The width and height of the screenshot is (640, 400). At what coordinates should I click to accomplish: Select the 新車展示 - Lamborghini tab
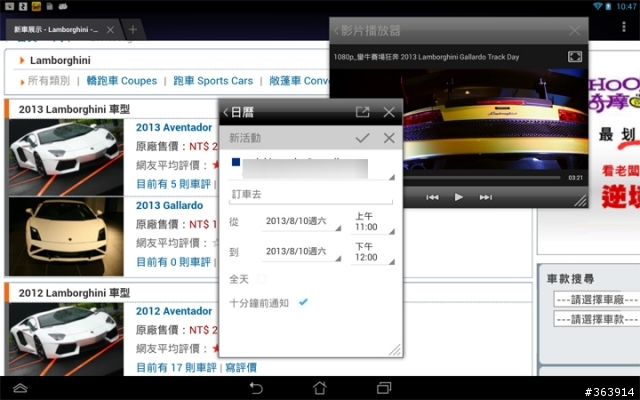pyautogui.click(x=56, y=30)
